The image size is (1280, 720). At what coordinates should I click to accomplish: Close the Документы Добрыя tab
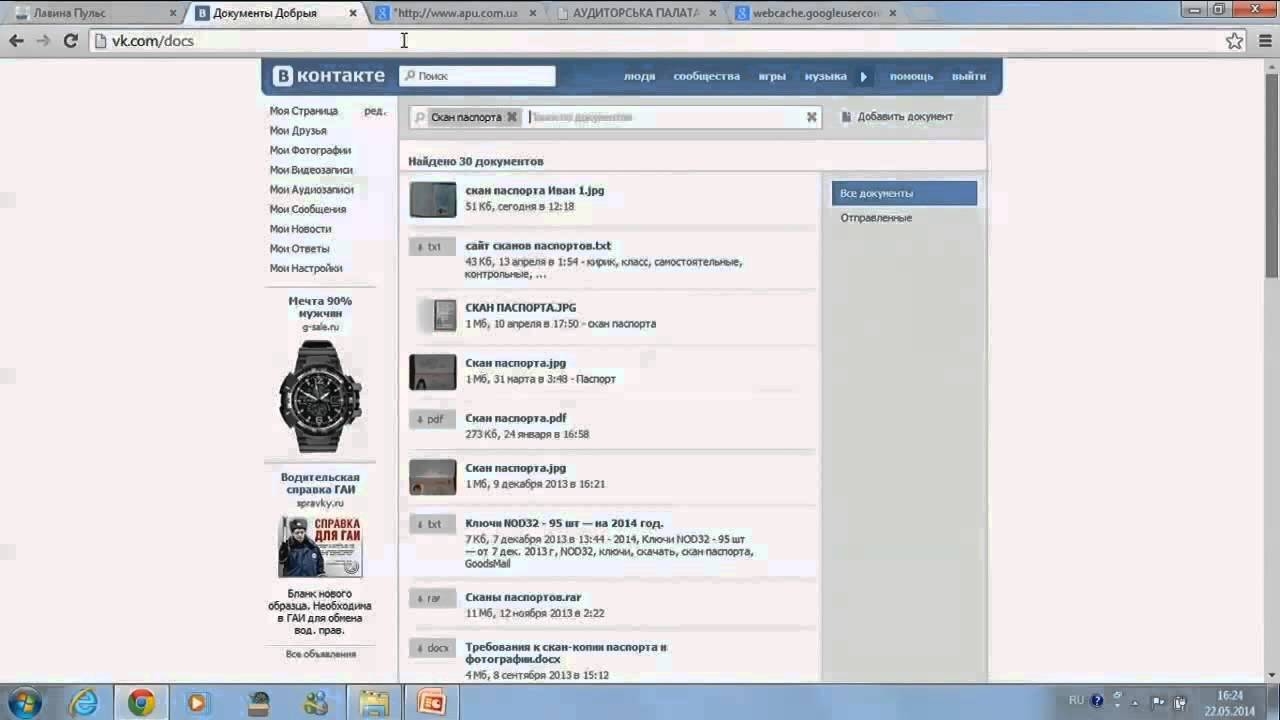352,14
